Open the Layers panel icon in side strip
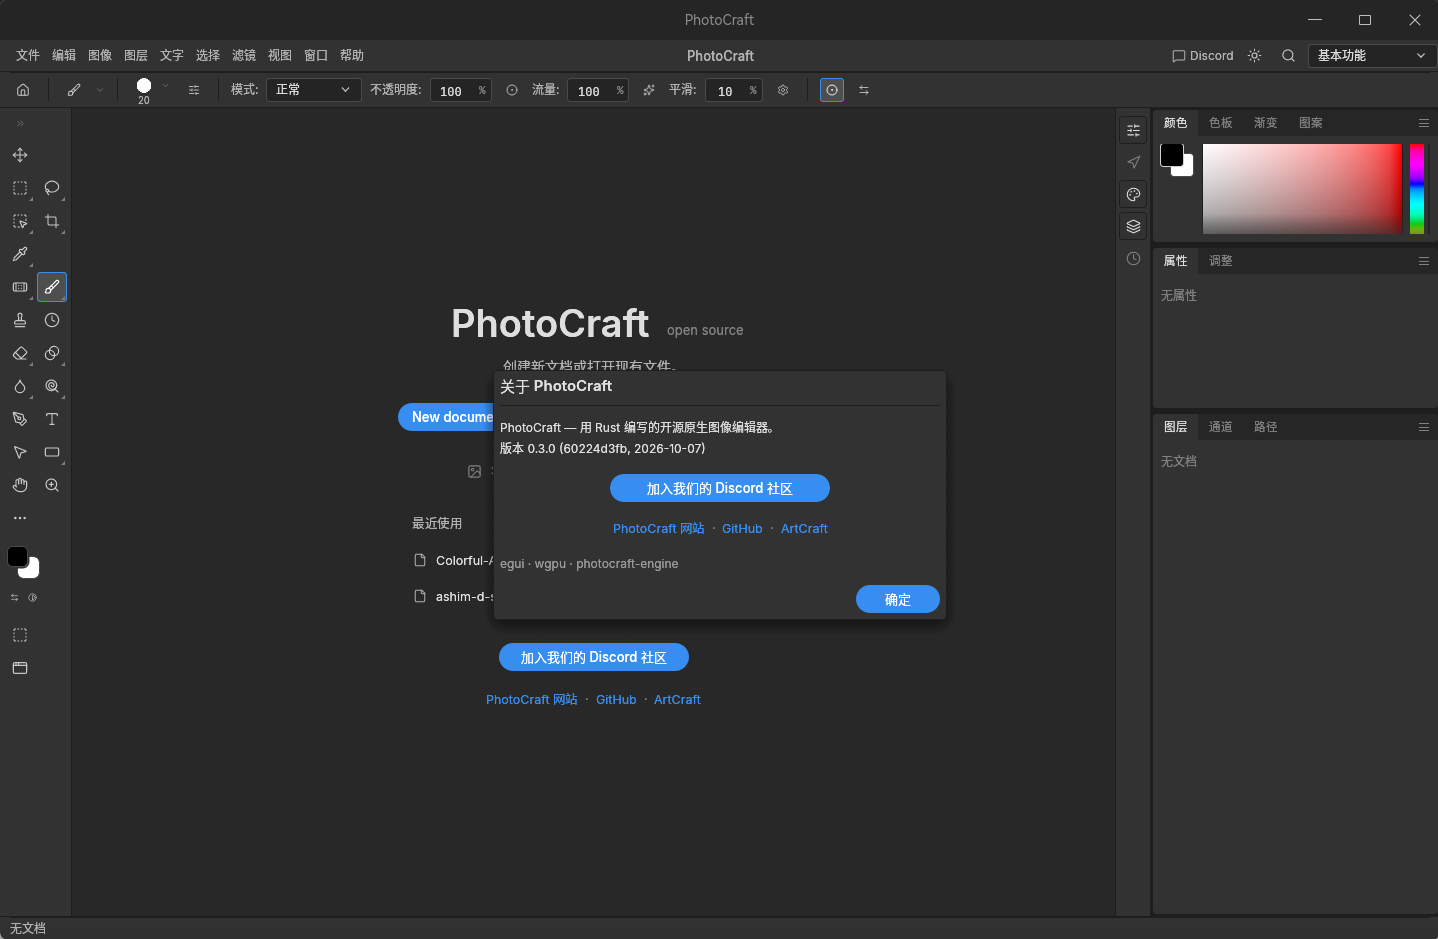The image size is (1438, 939). pyautogui.click(x=1133, y=226)
